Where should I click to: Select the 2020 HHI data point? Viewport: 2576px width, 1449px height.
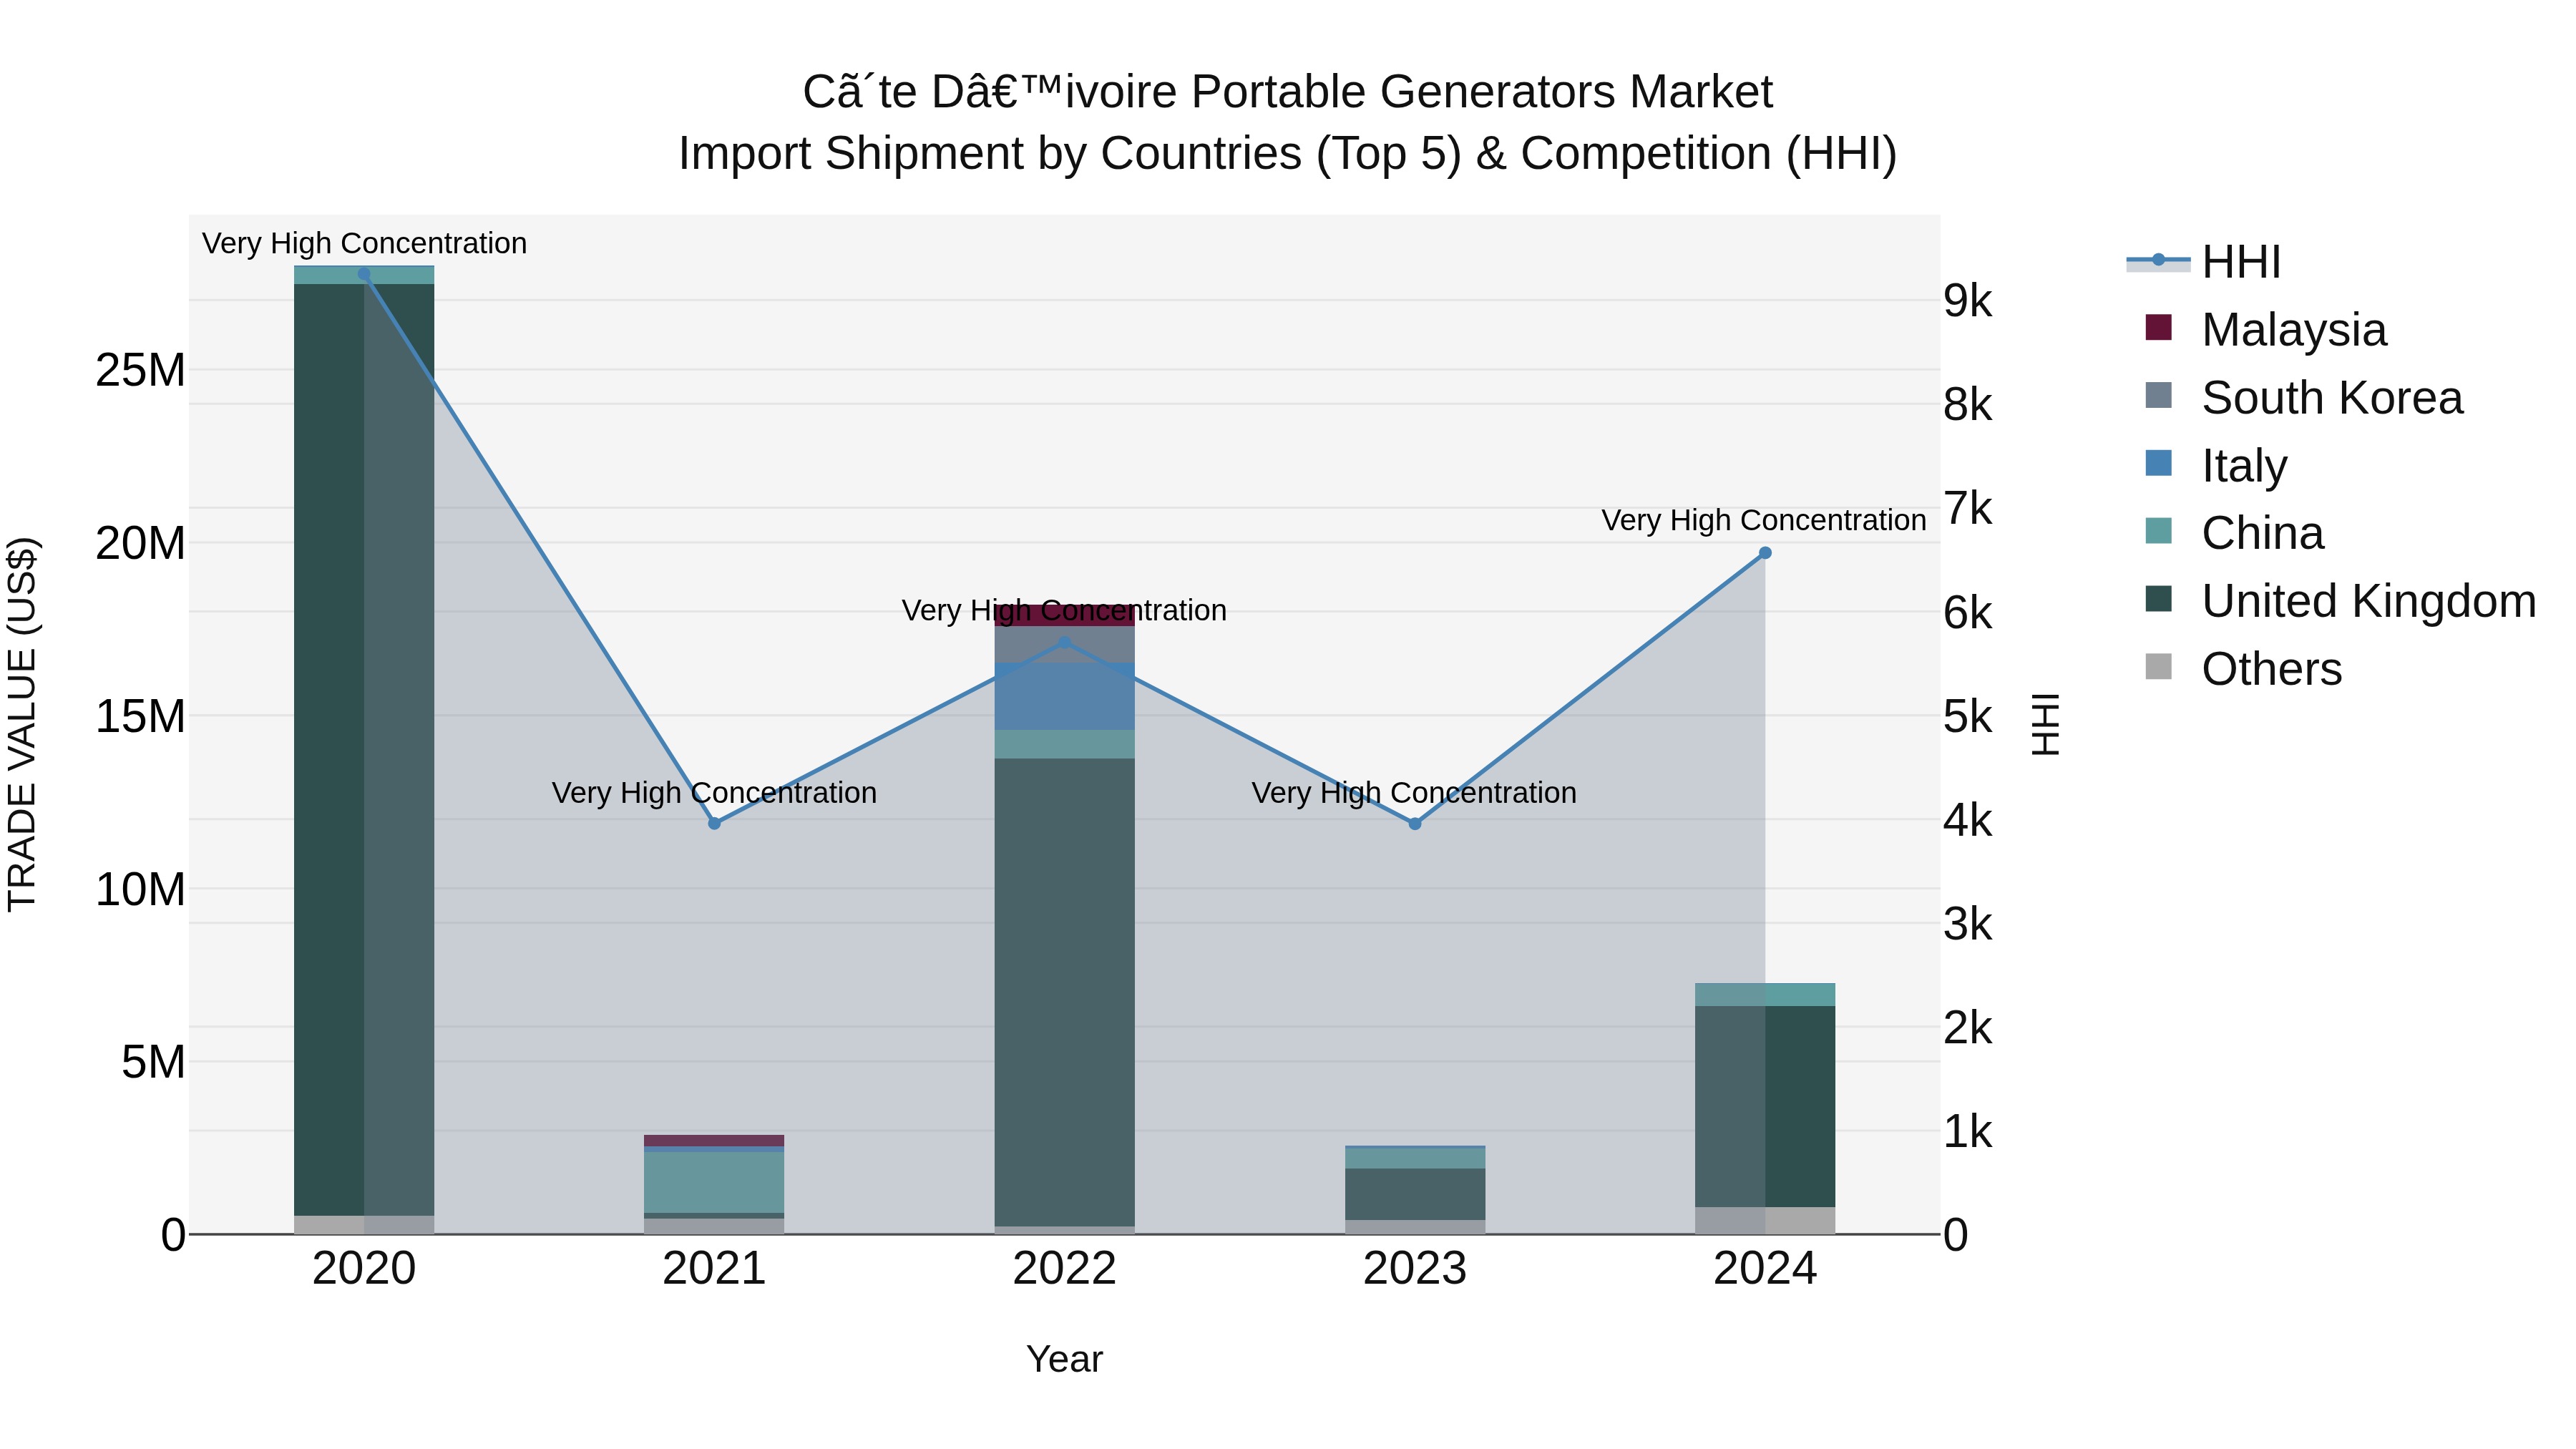click(x=364, y=274)
